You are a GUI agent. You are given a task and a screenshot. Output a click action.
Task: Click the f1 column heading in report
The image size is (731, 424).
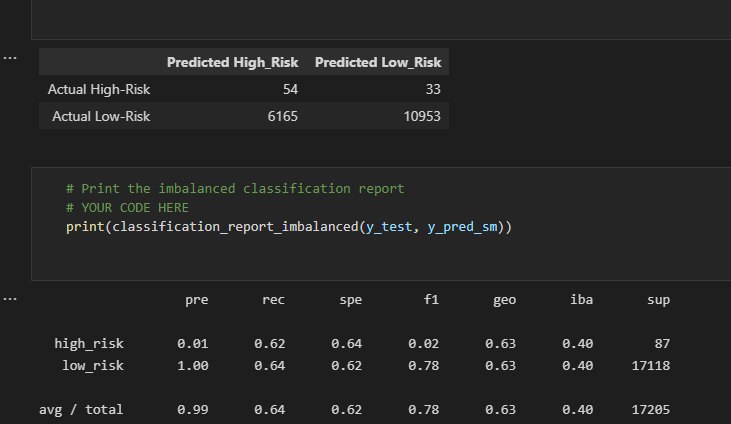[431, 299]
